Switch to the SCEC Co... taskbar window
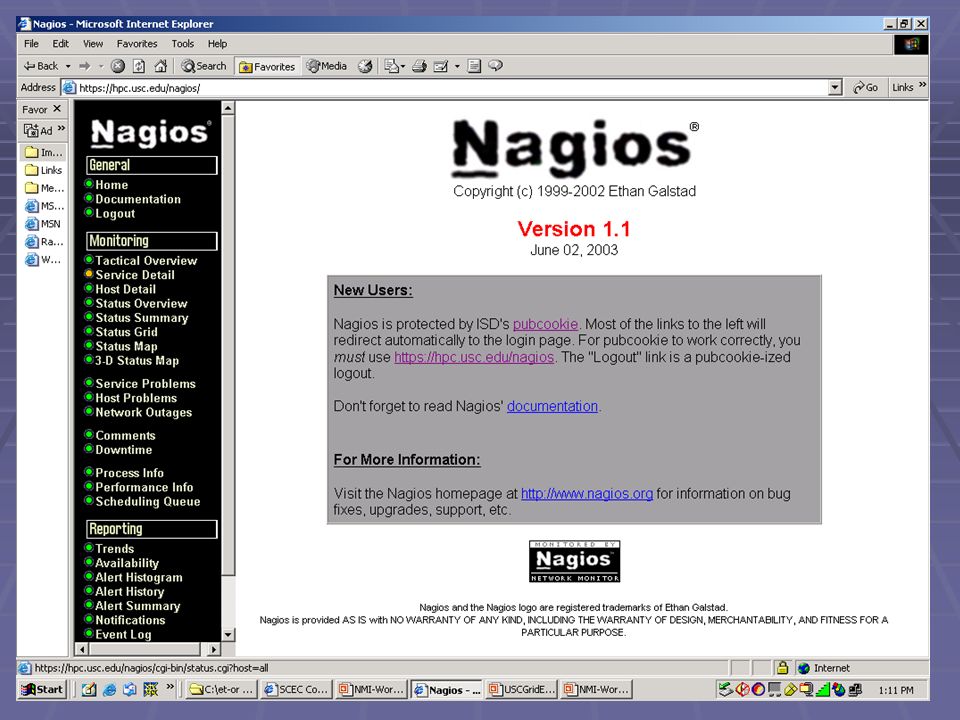Viewport: 960px width, 720px height. [296, 689]
